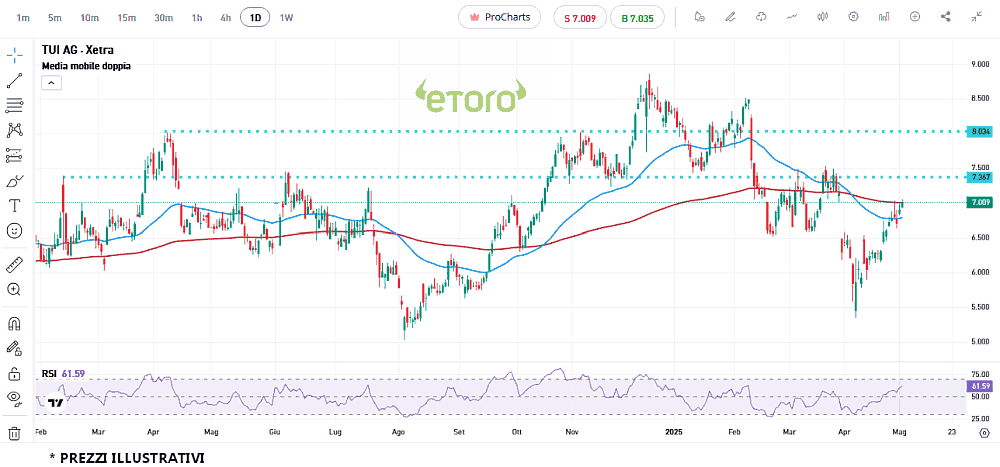Click the trash remove drawings icon
Screen dimensions: 1000x467
coord(14,433)
